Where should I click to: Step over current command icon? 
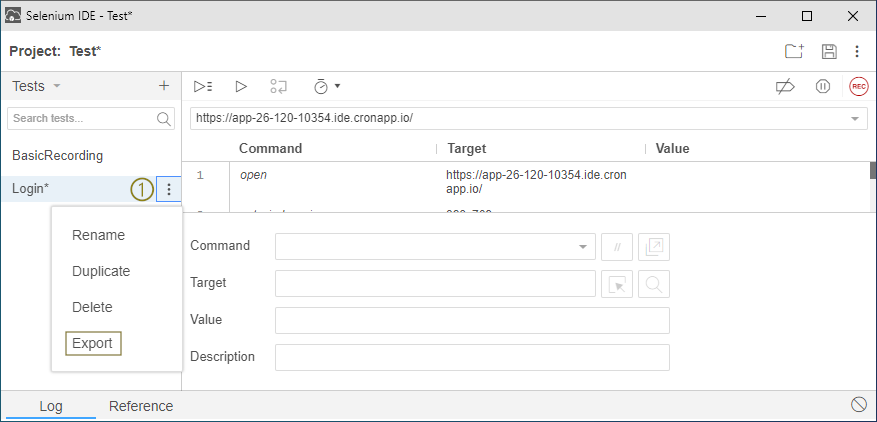pyautogui.click(x=279, y=86)
